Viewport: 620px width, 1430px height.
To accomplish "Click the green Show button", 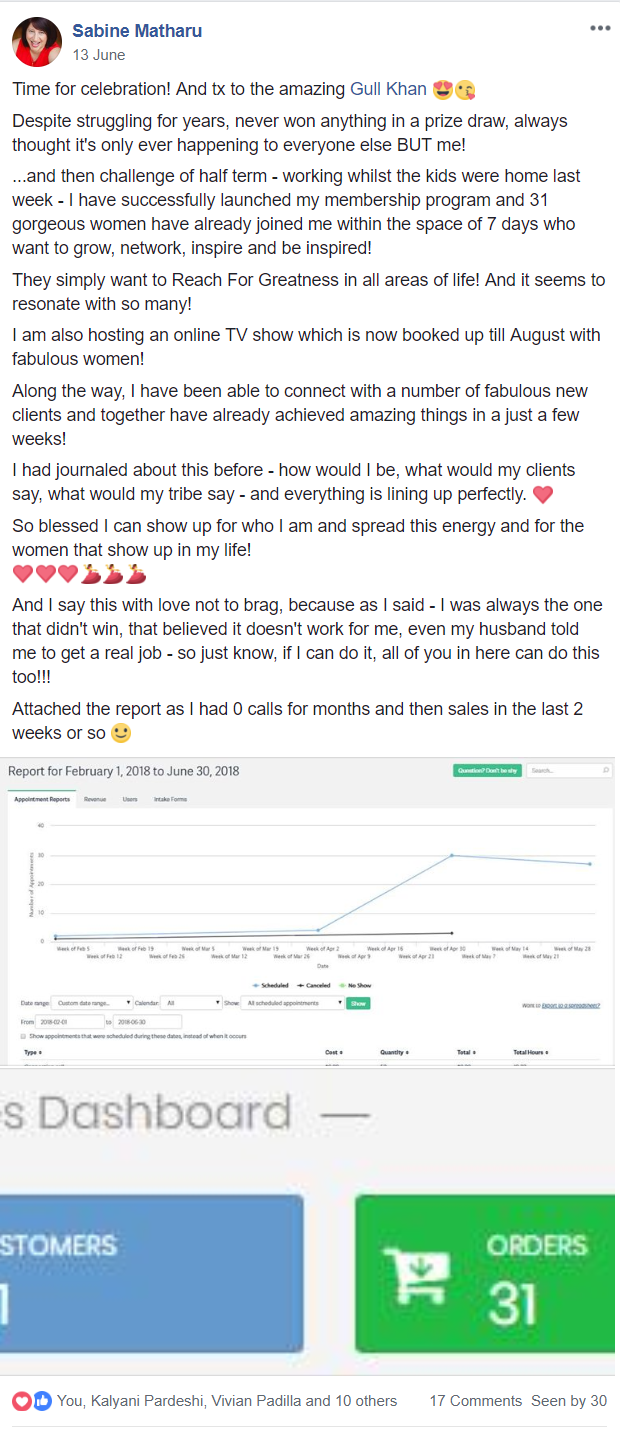I will (x=358, y=1003).
